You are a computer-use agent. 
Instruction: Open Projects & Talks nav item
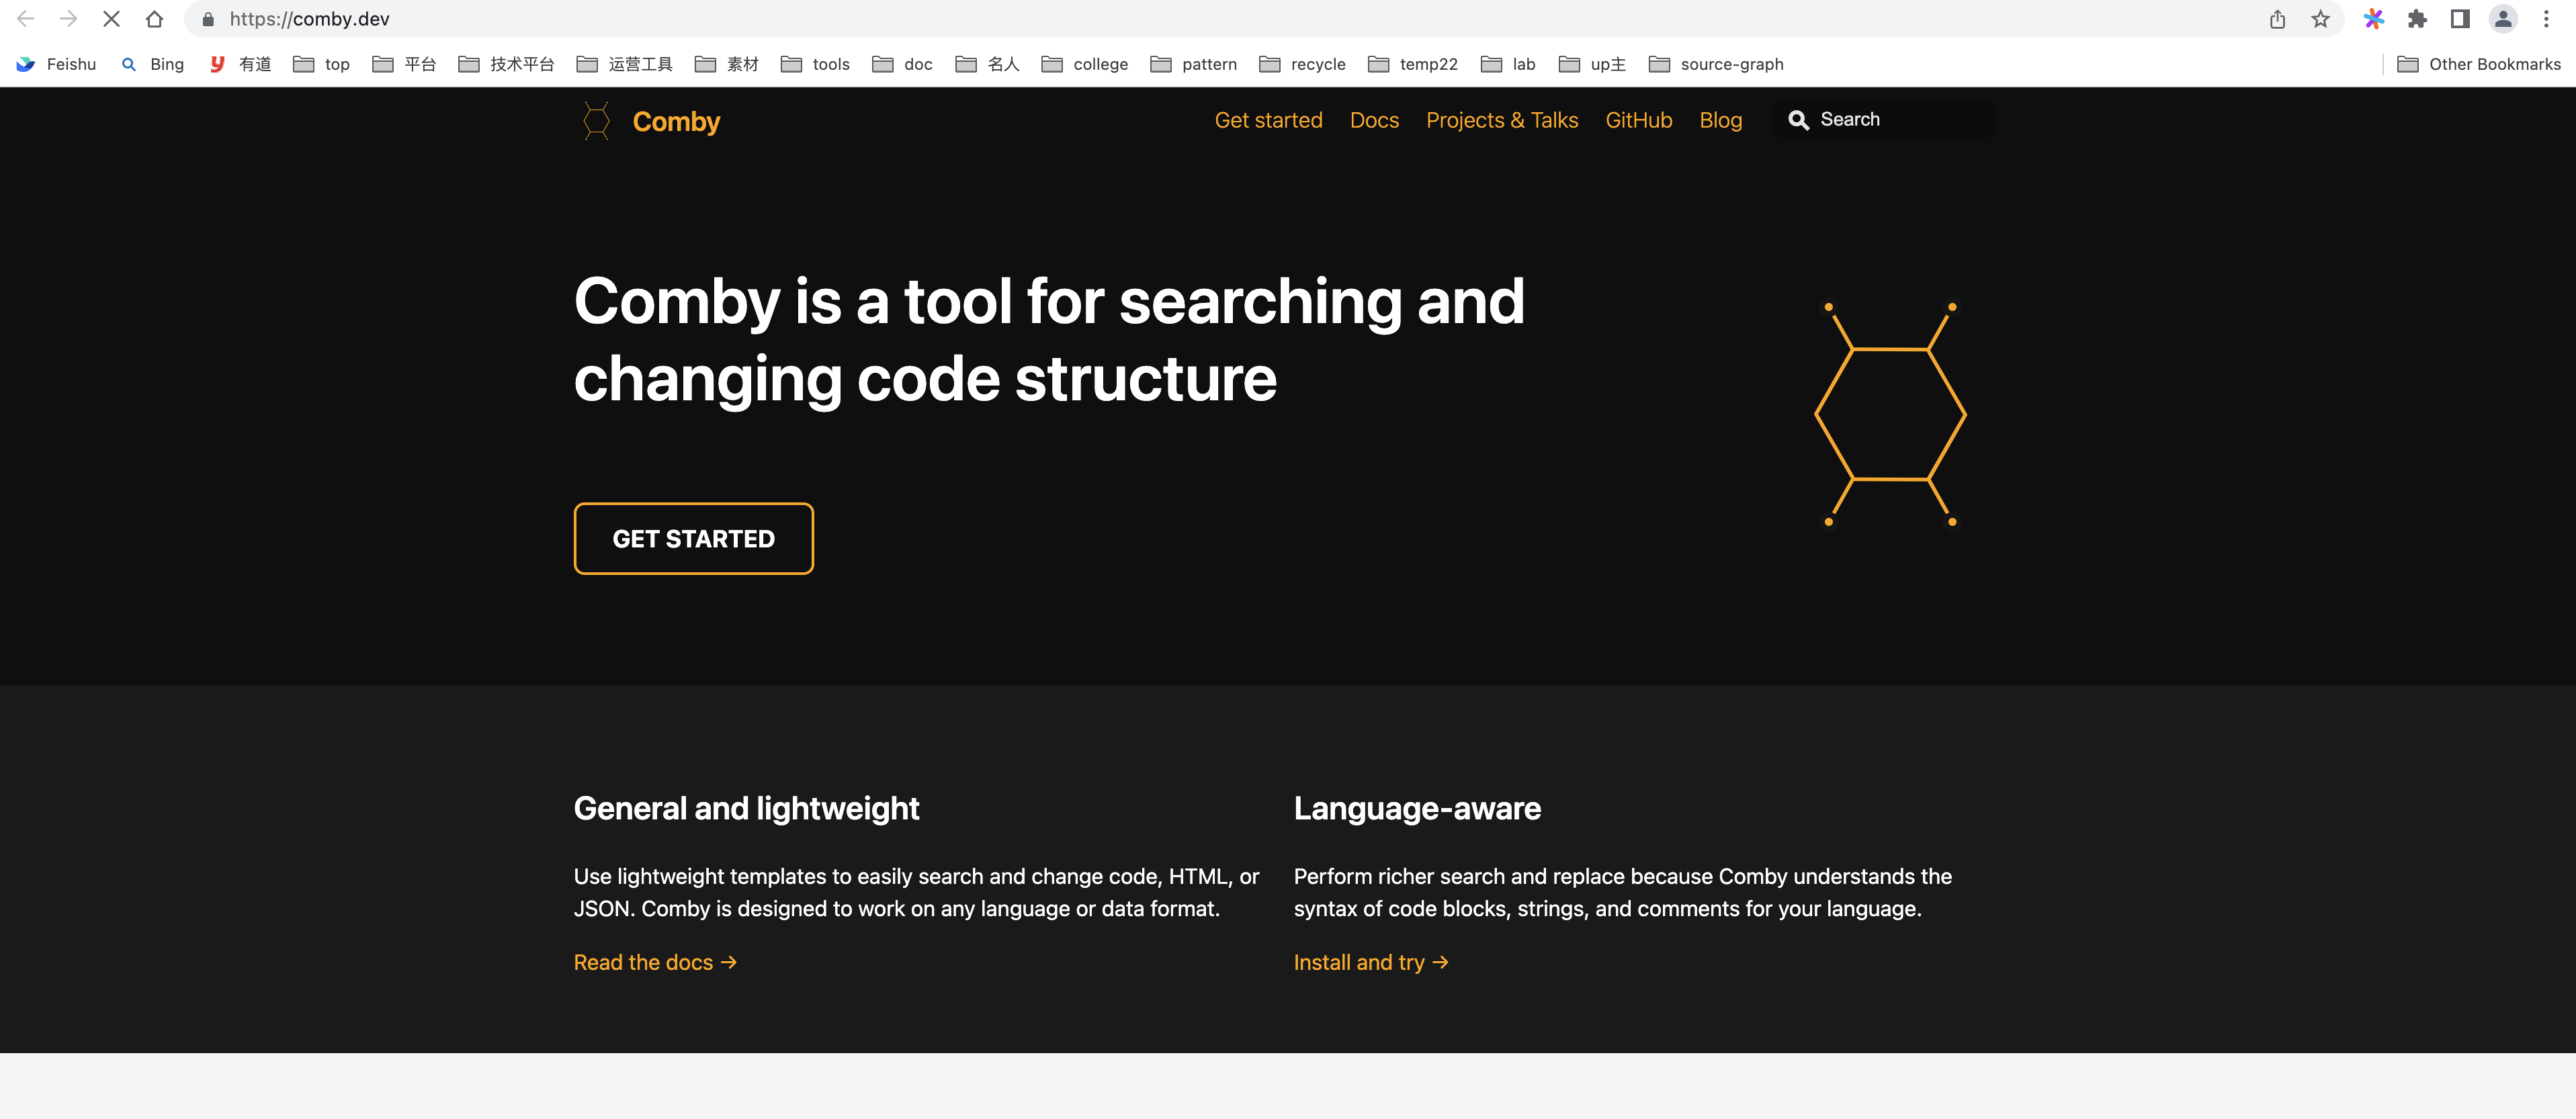tap(1502, 120)
